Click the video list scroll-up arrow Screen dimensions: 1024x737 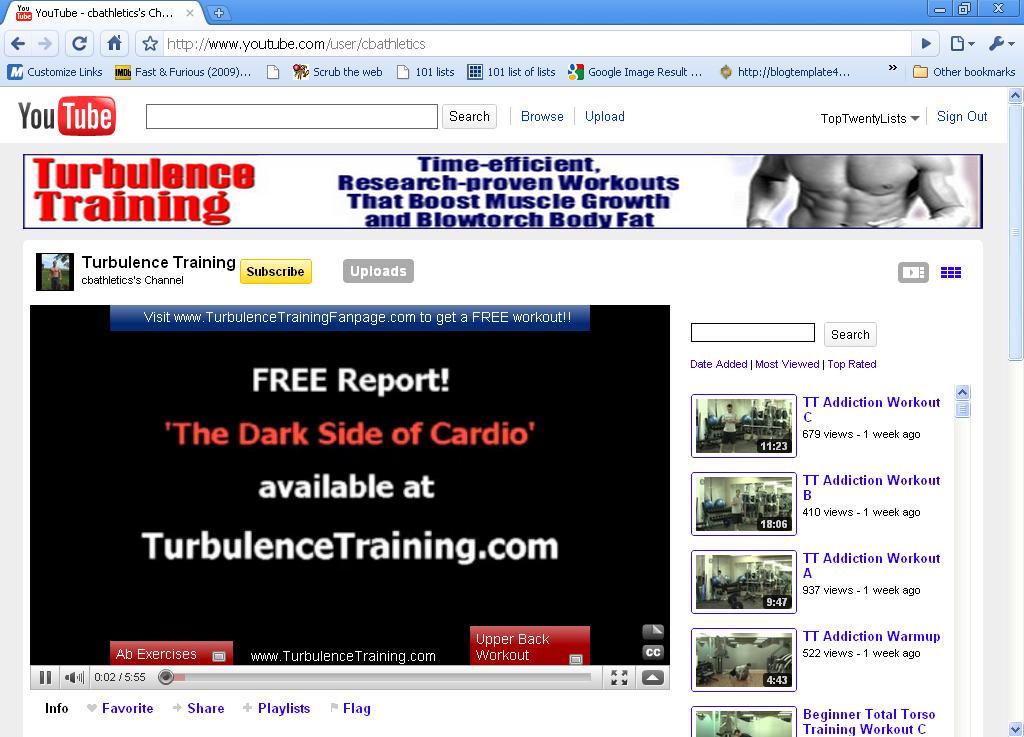(x=963, y=392)
